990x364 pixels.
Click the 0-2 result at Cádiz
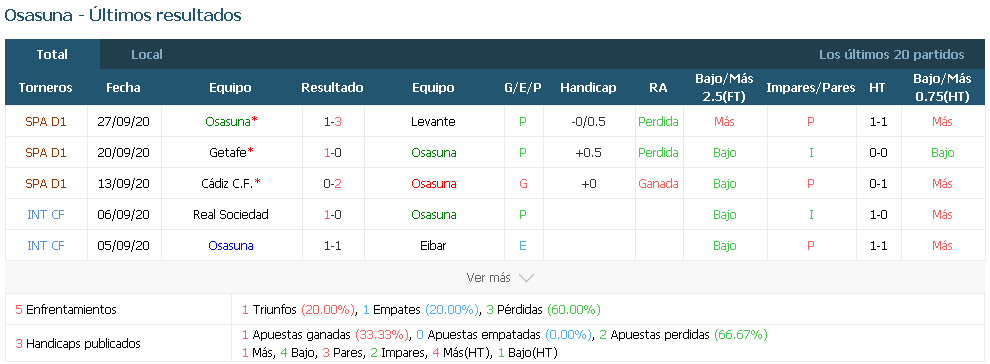[332, 183]
